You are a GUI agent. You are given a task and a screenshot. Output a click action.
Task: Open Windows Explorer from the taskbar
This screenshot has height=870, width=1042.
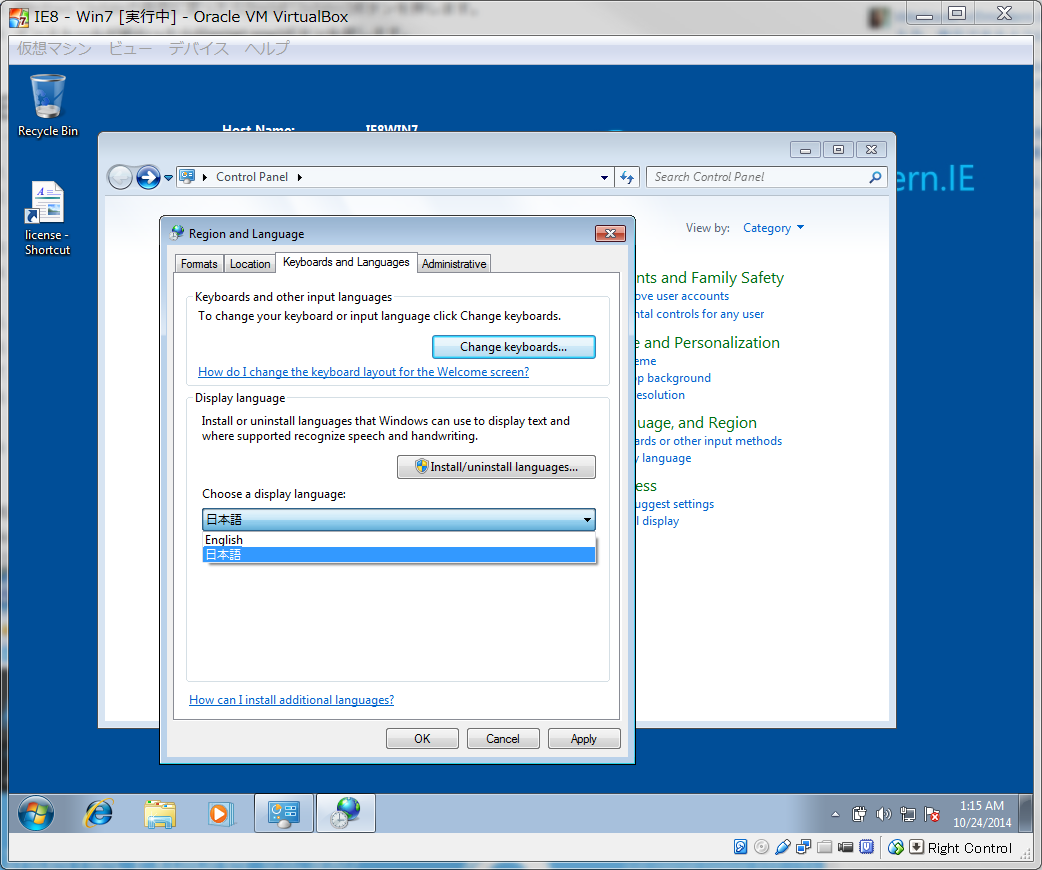(159, 814)
